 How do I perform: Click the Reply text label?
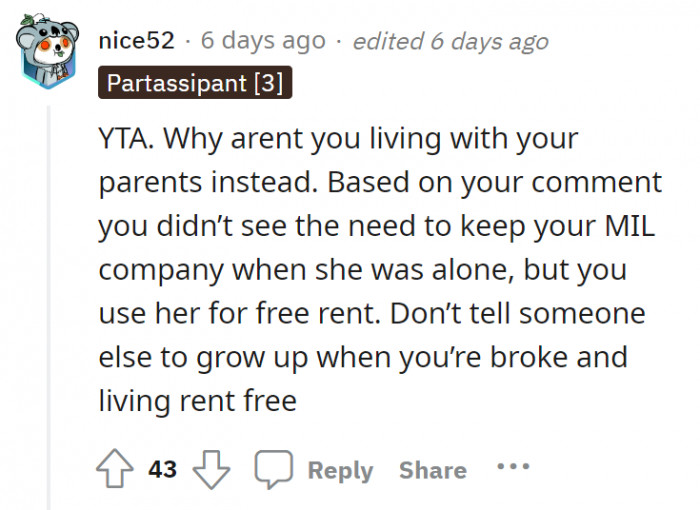click(340, 470)
